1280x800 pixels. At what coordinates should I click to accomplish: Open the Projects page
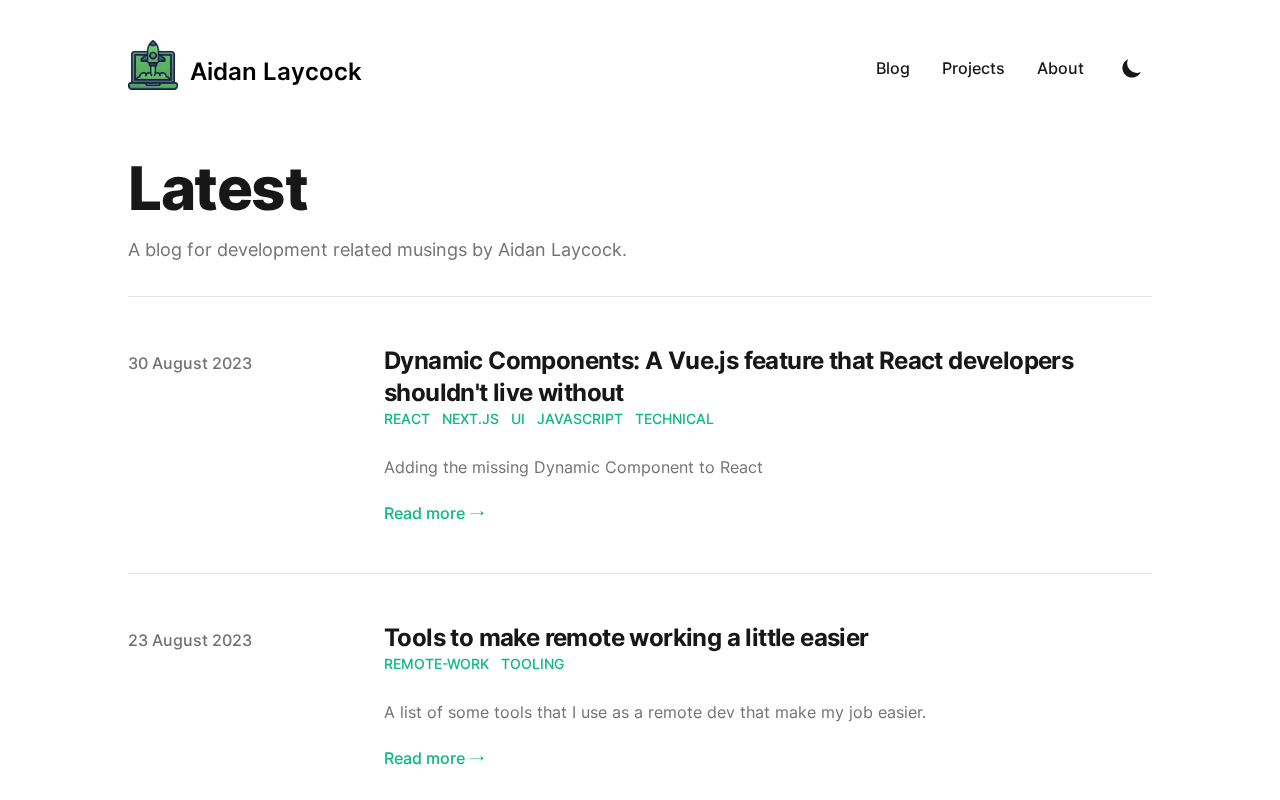click(x=973, y=69)
